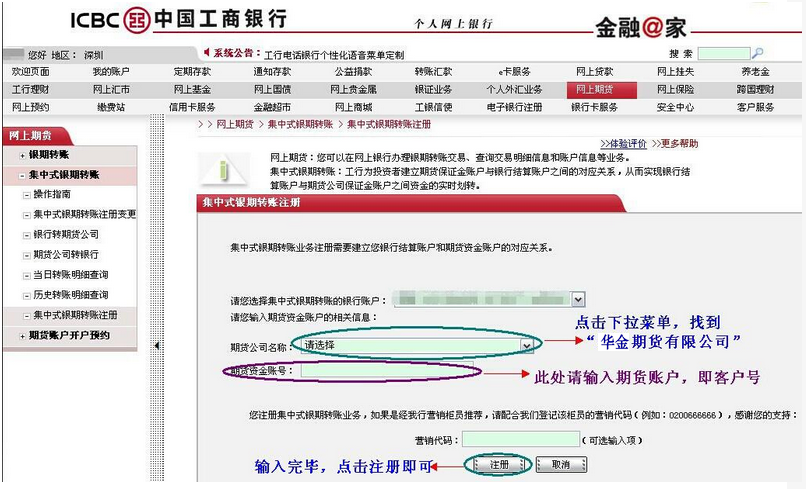Image resolution: width=806 pixels, height=489 pixels.
Task: Click the 工行电话银行个性化语音菜单定制 announcement
Action: (x=334, y=55)
